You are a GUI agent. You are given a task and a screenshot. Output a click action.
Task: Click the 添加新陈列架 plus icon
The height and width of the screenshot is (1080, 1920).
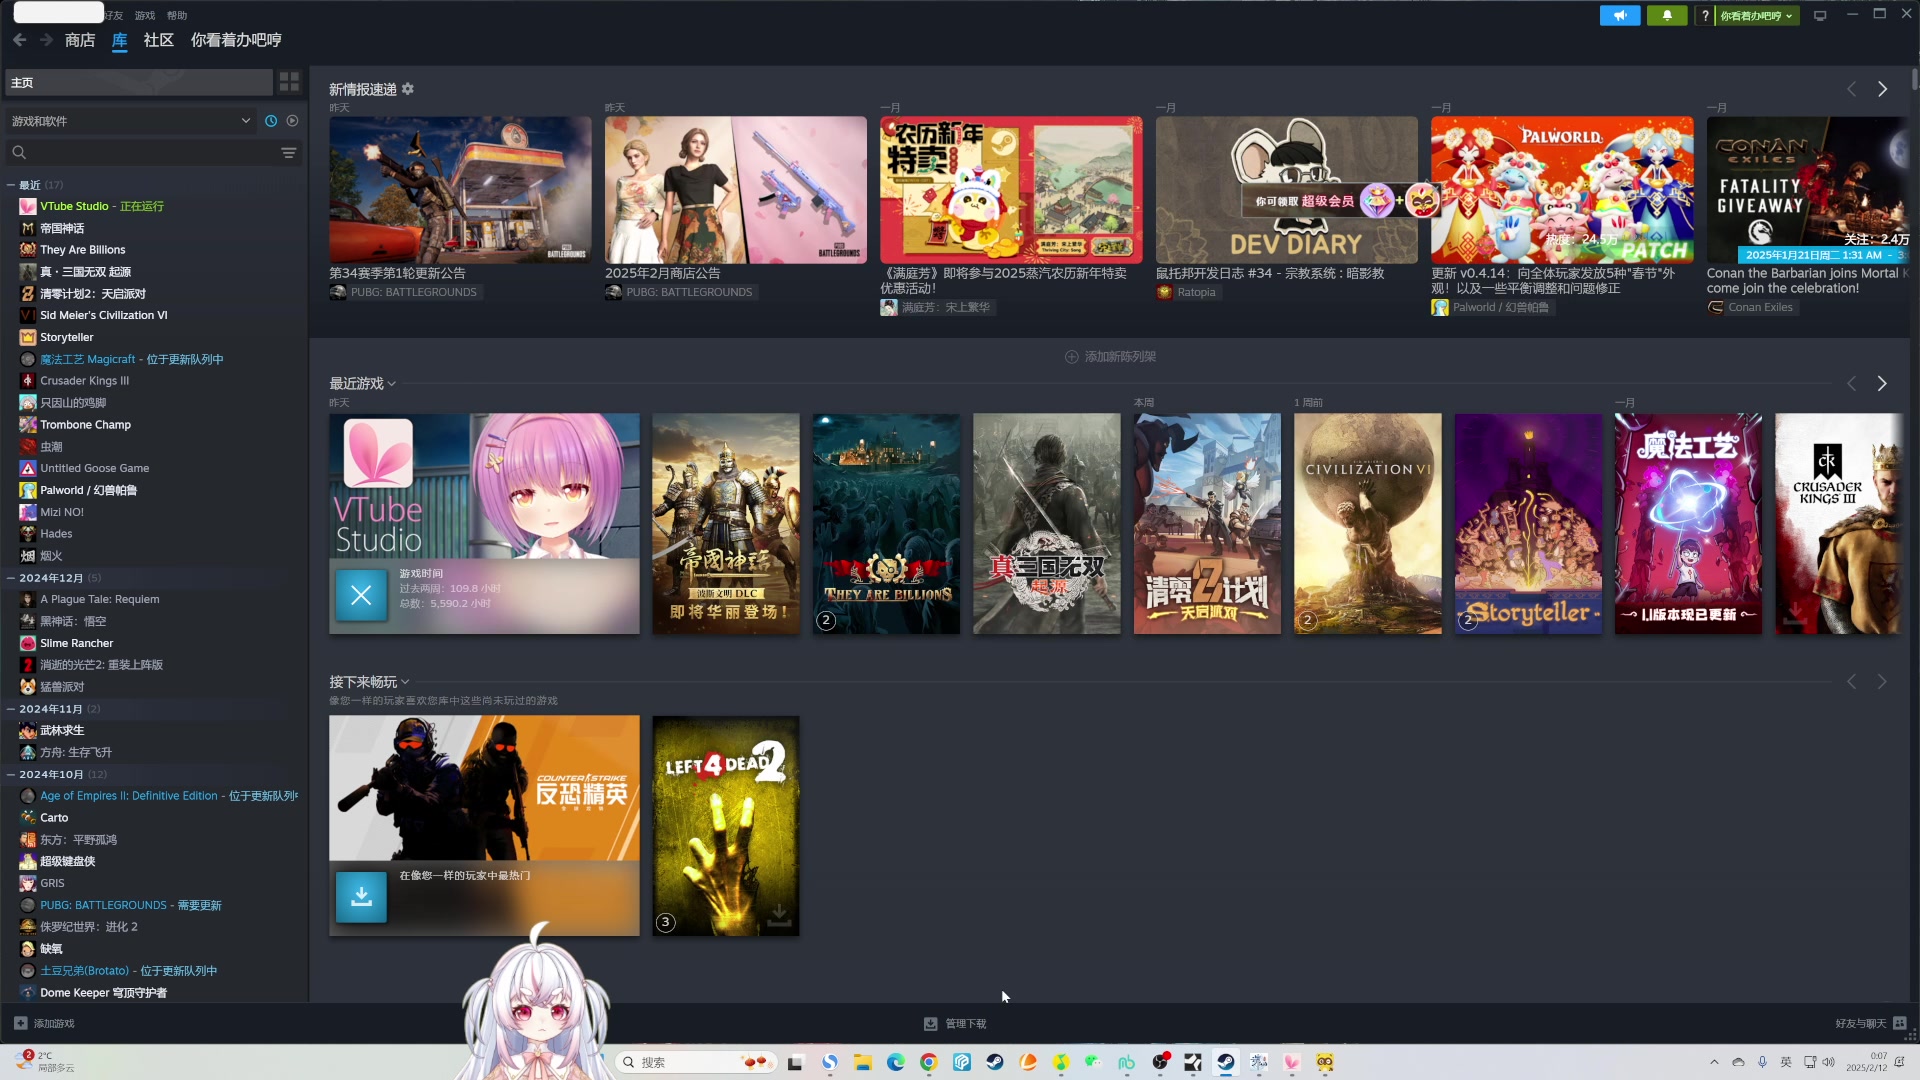pos(1071,357)
